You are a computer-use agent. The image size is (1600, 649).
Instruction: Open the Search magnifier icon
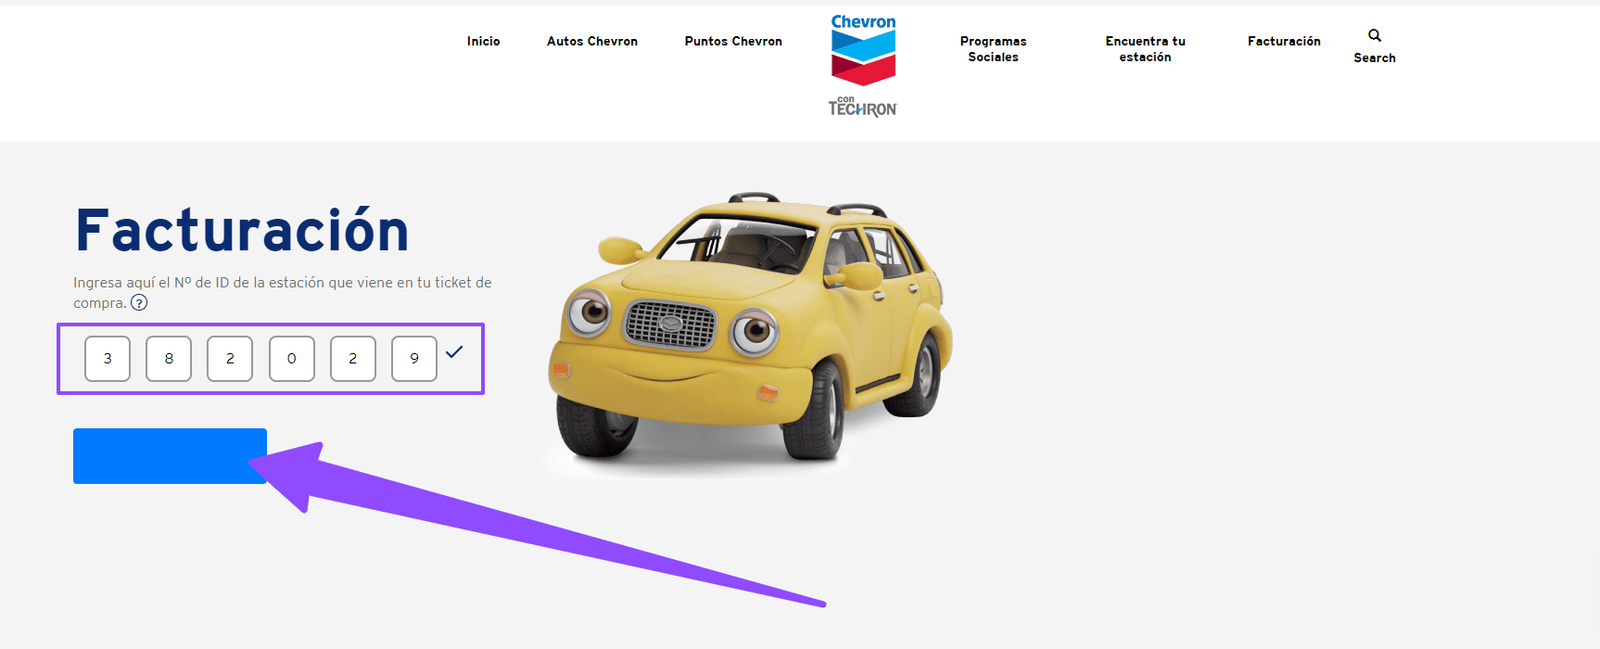pyautogui.click(x=1375, y=35)
